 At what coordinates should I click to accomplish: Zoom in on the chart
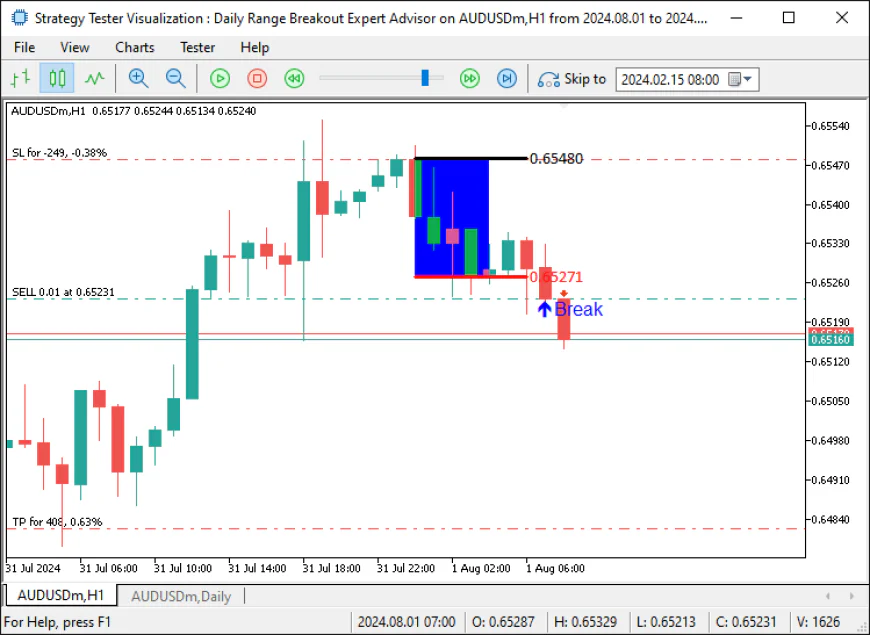138,78
